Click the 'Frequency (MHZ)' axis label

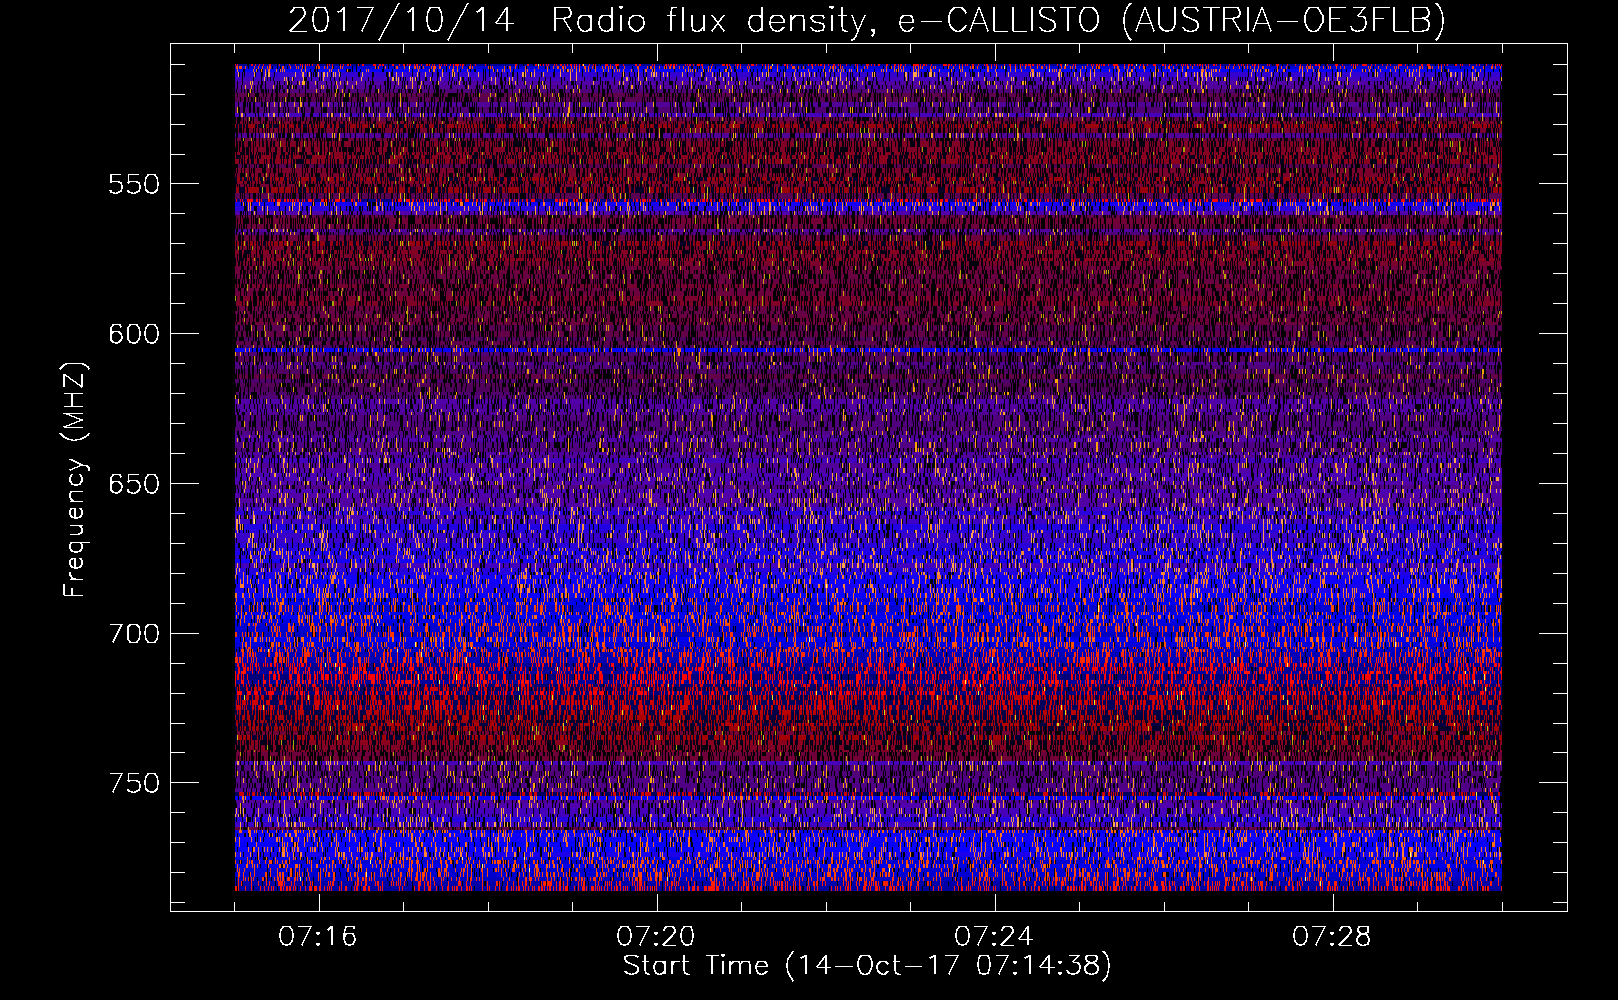click(x=75, y=478)
